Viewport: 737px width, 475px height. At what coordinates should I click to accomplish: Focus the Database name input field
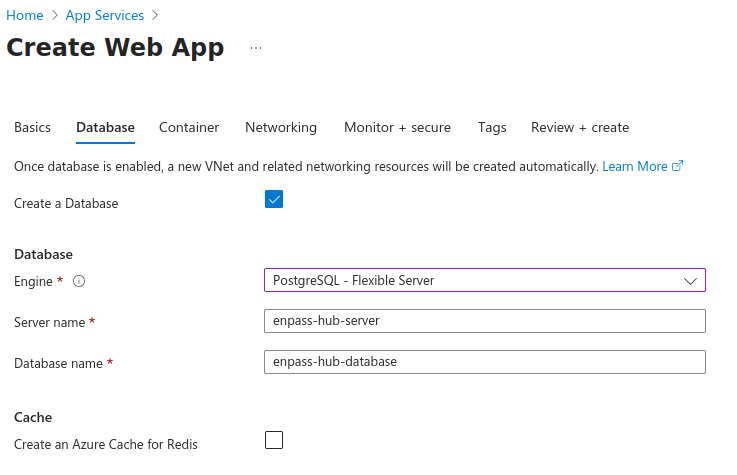485,362
